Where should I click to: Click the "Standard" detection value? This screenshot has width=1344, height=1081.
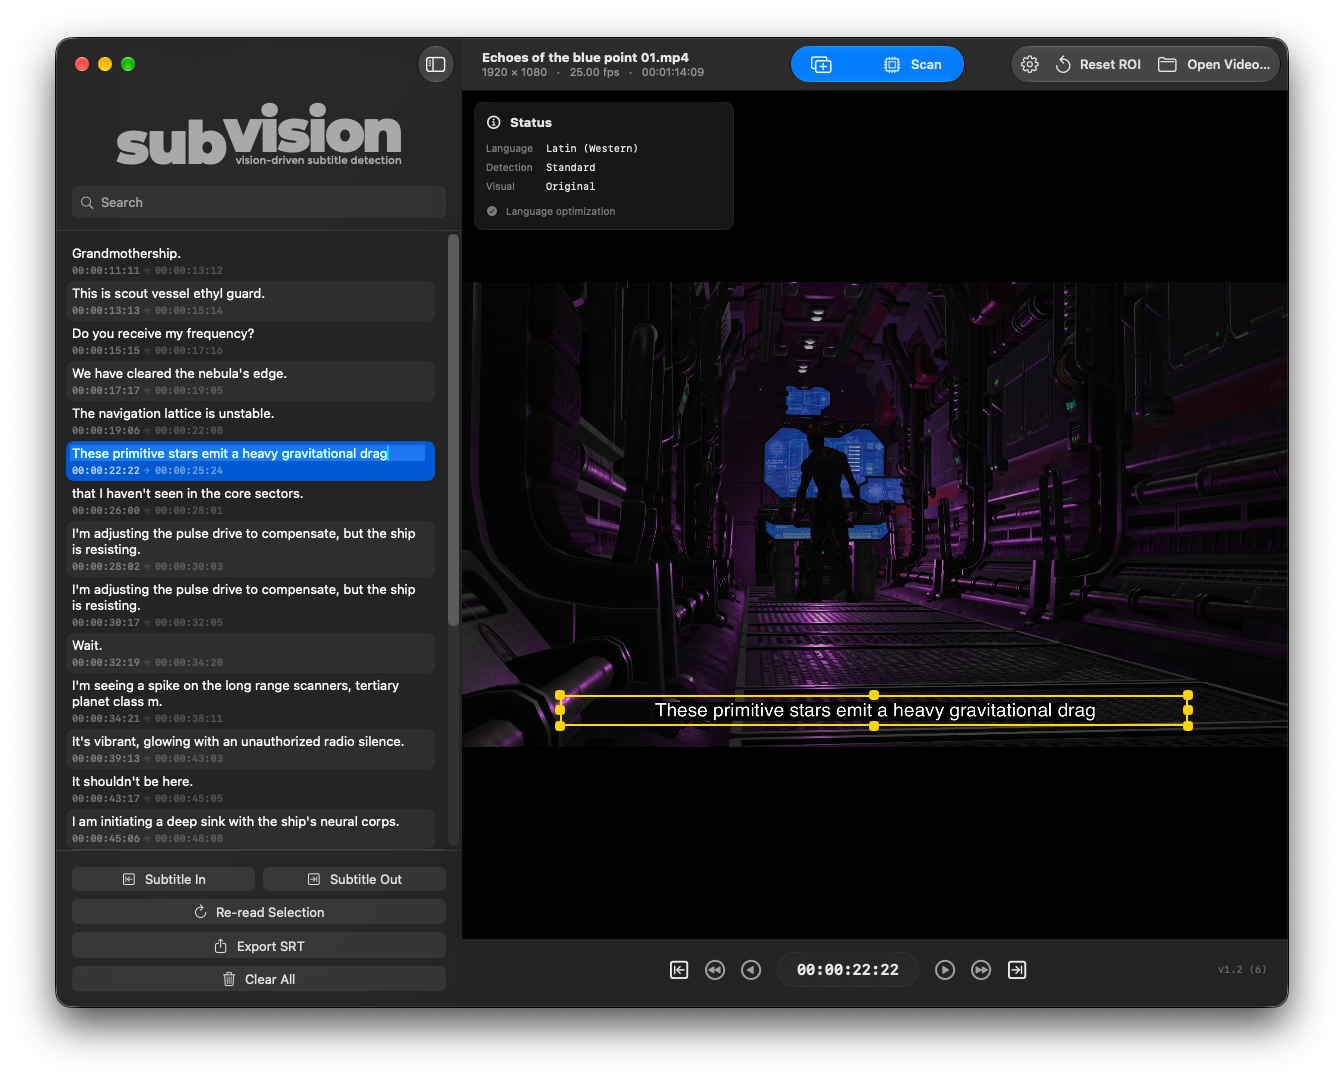pyautogui.click(x=571, y=168)
